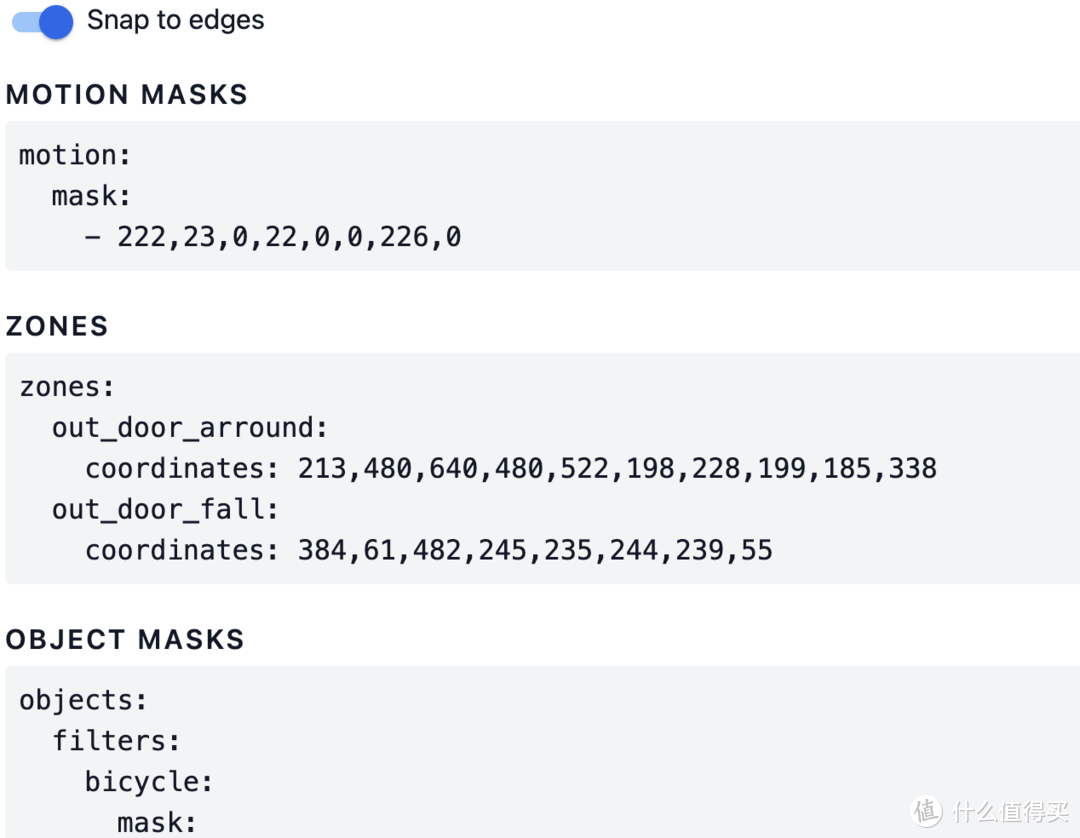Click the "filters:" line under objects
1080x838 pixels.
point(116,741)
